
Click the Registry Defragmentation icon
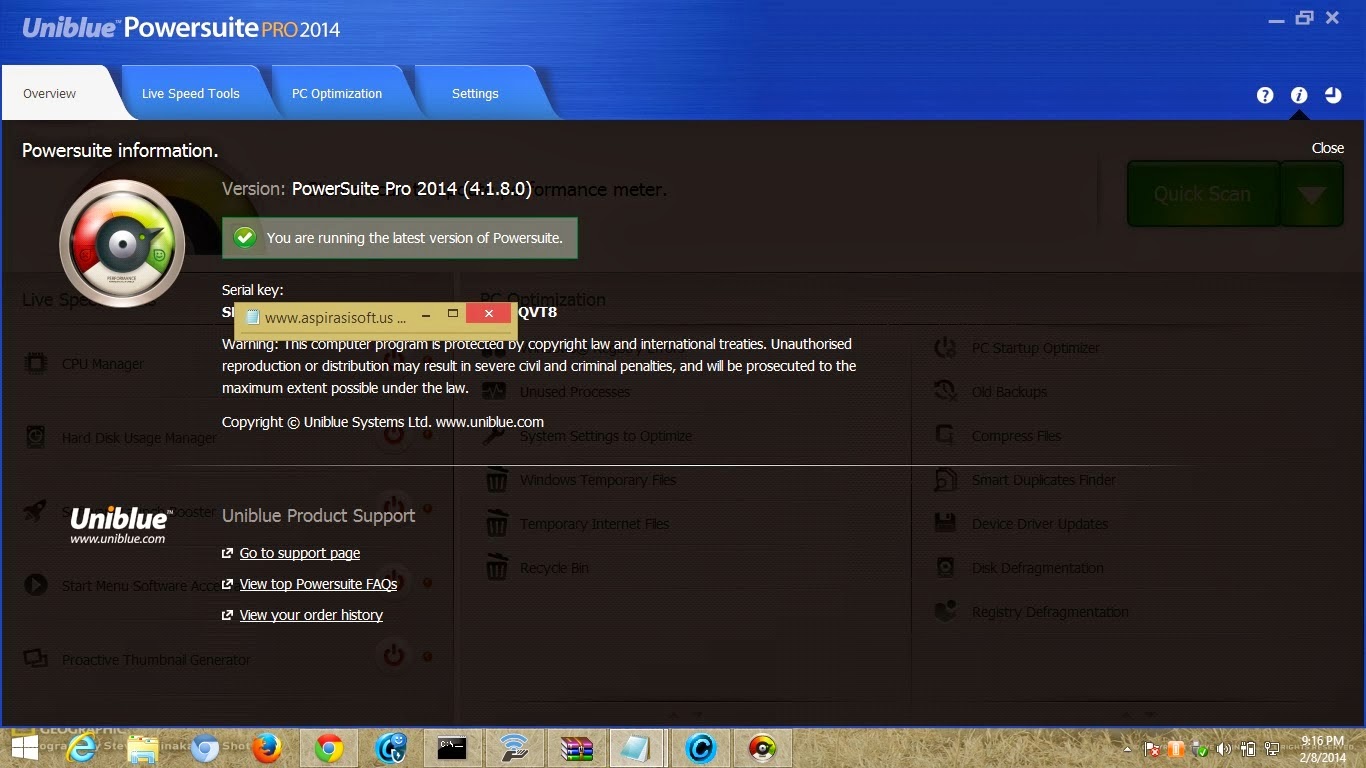click(x=945, y=611)
